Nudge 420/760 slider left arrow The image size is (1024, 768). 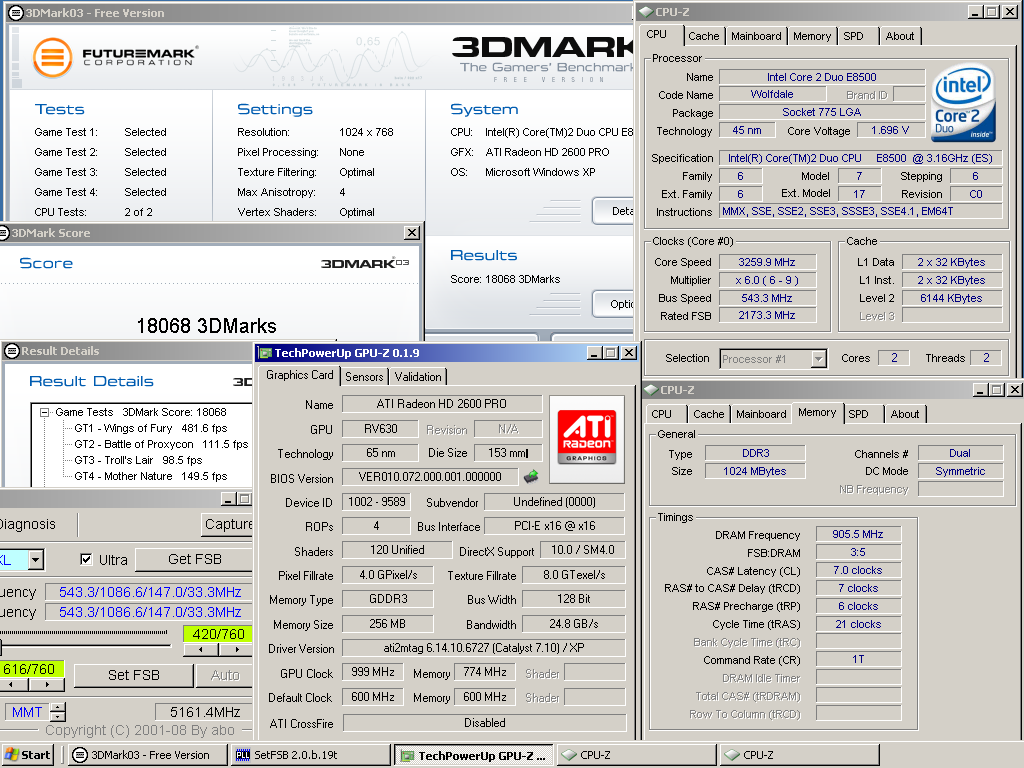coord(200,649)
